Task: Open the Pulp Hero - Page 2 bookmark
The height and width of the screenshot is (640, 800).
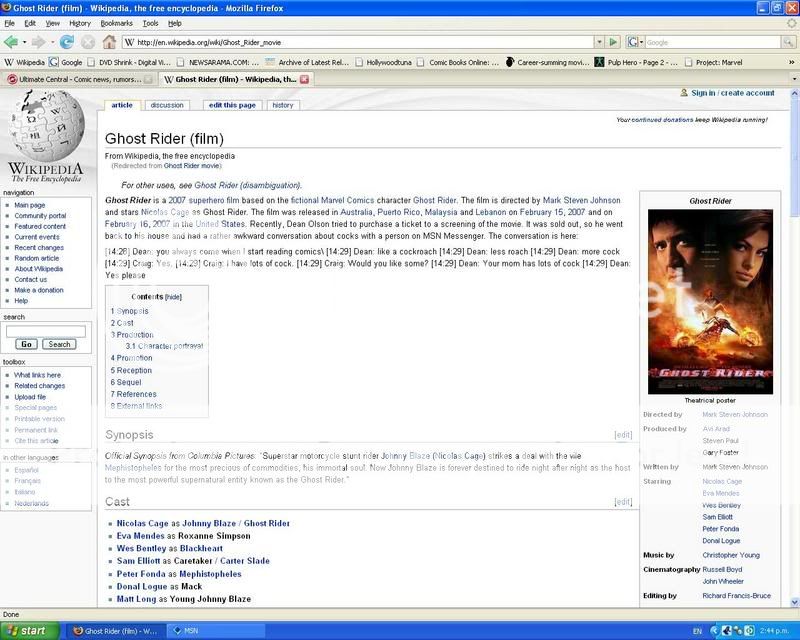Action: pyautogui.click(x=636, y=62)
